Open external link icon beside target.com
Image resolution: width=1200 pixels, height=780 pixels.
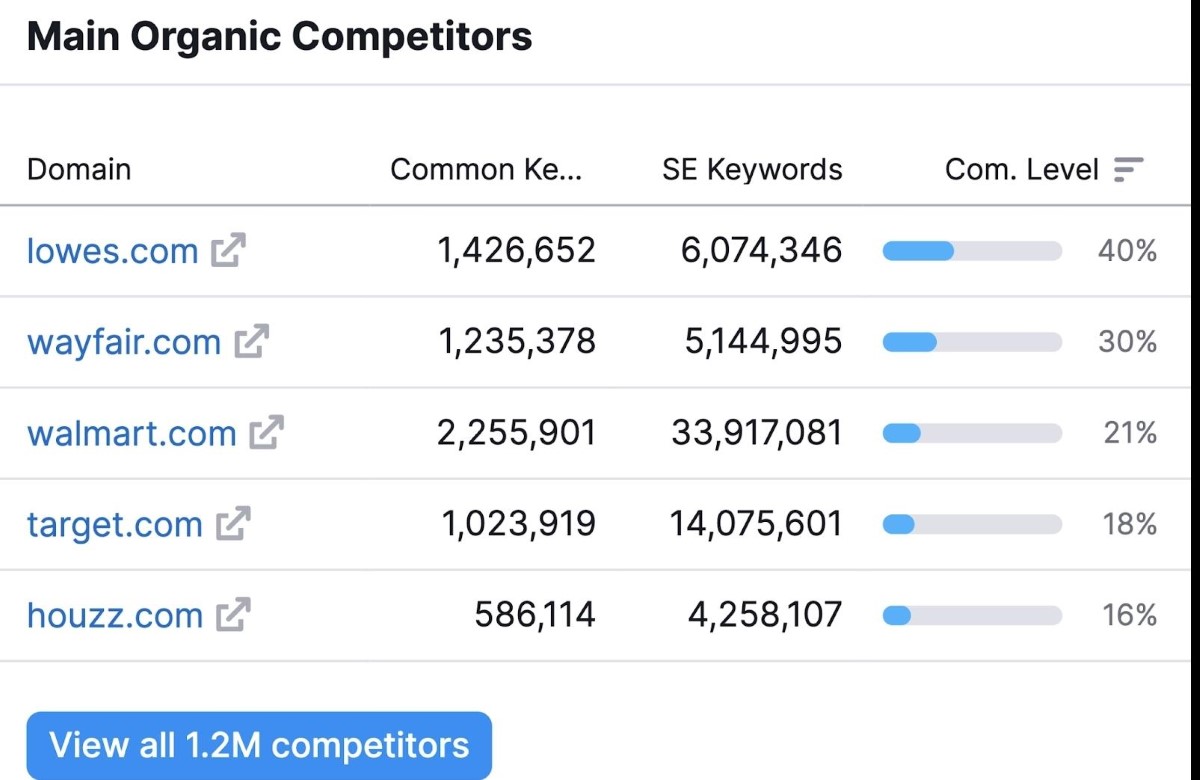233,524
